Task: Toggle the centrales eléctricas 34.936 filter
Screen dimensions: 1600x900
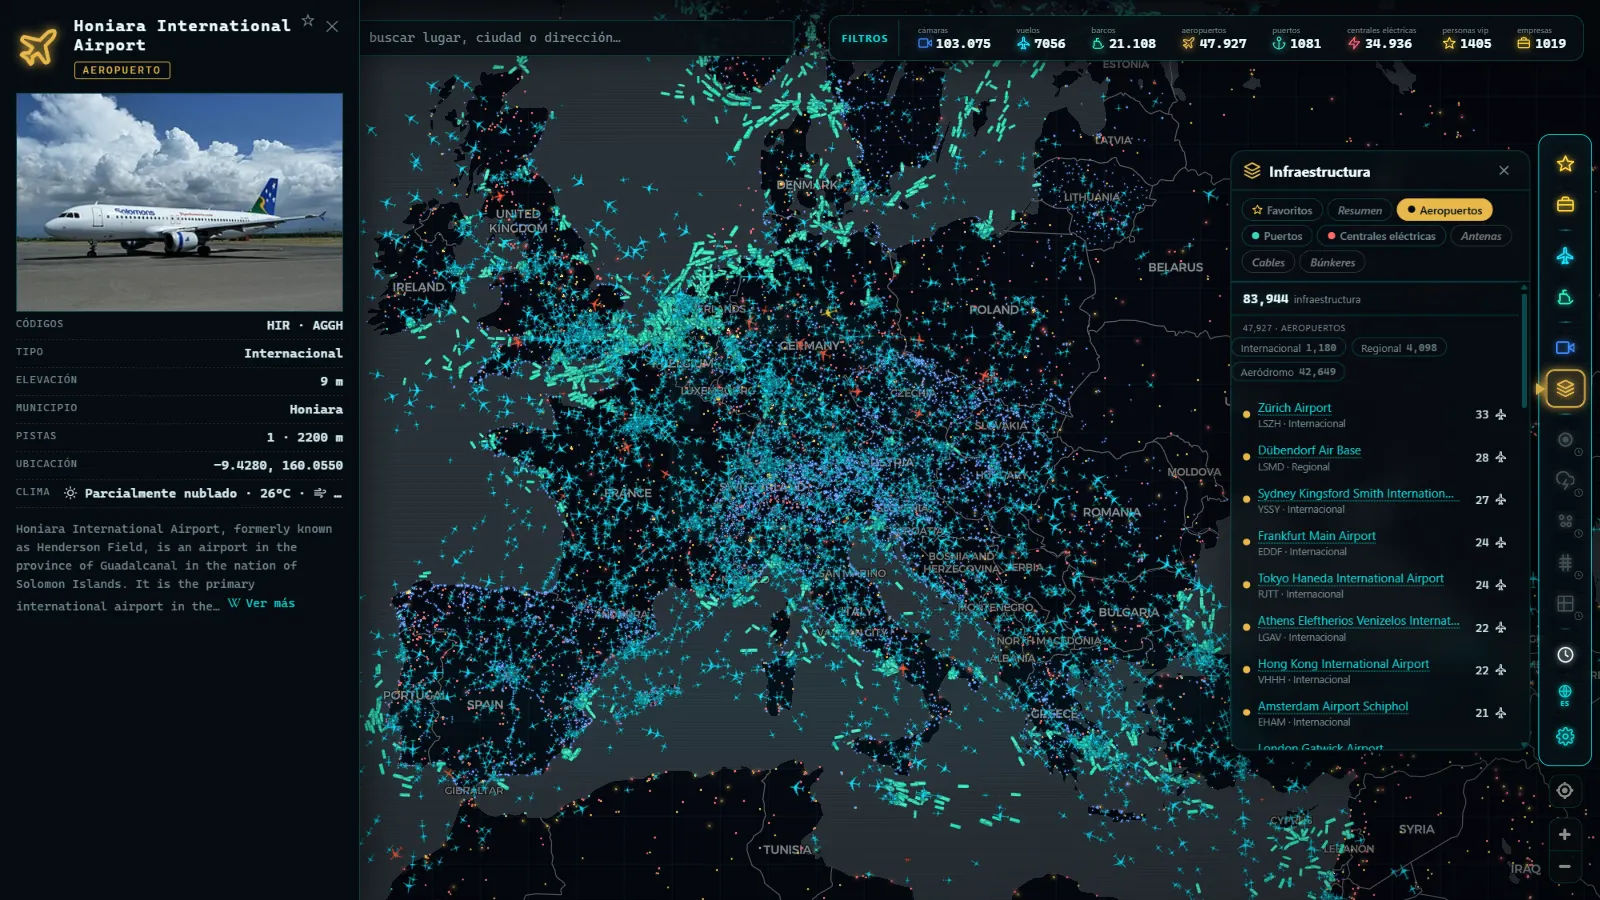Action: click(1381, 39)
